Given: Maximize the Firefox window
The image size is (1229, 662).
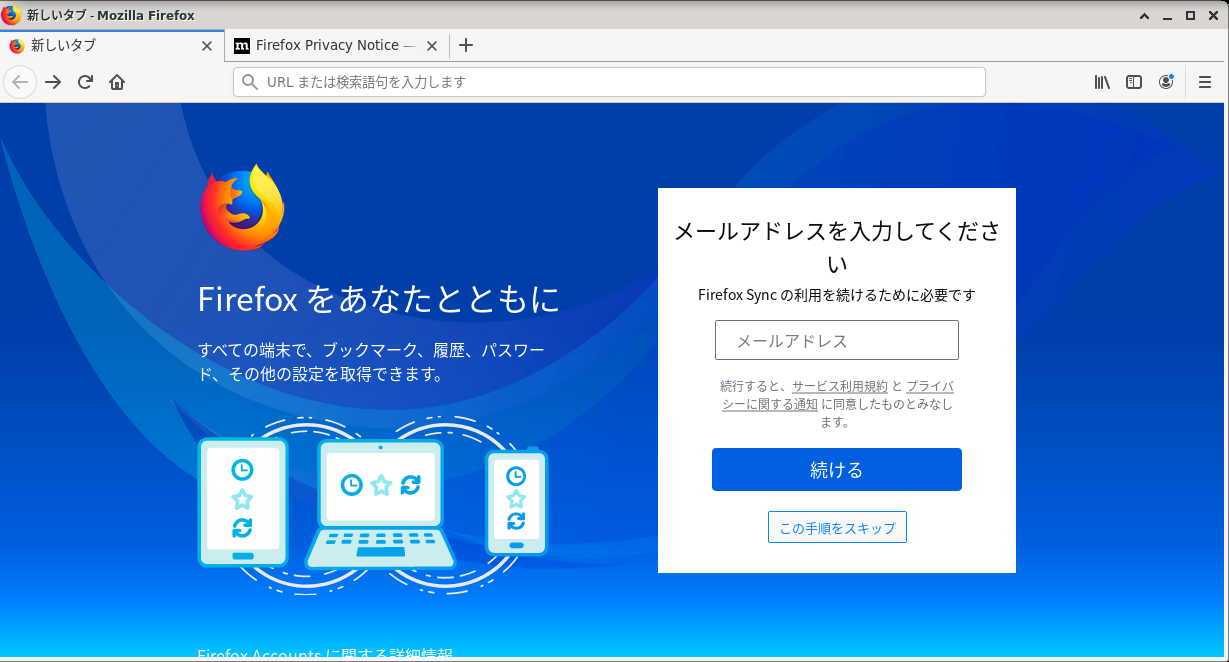Looking at the screenshot, I should point(1190,15).
